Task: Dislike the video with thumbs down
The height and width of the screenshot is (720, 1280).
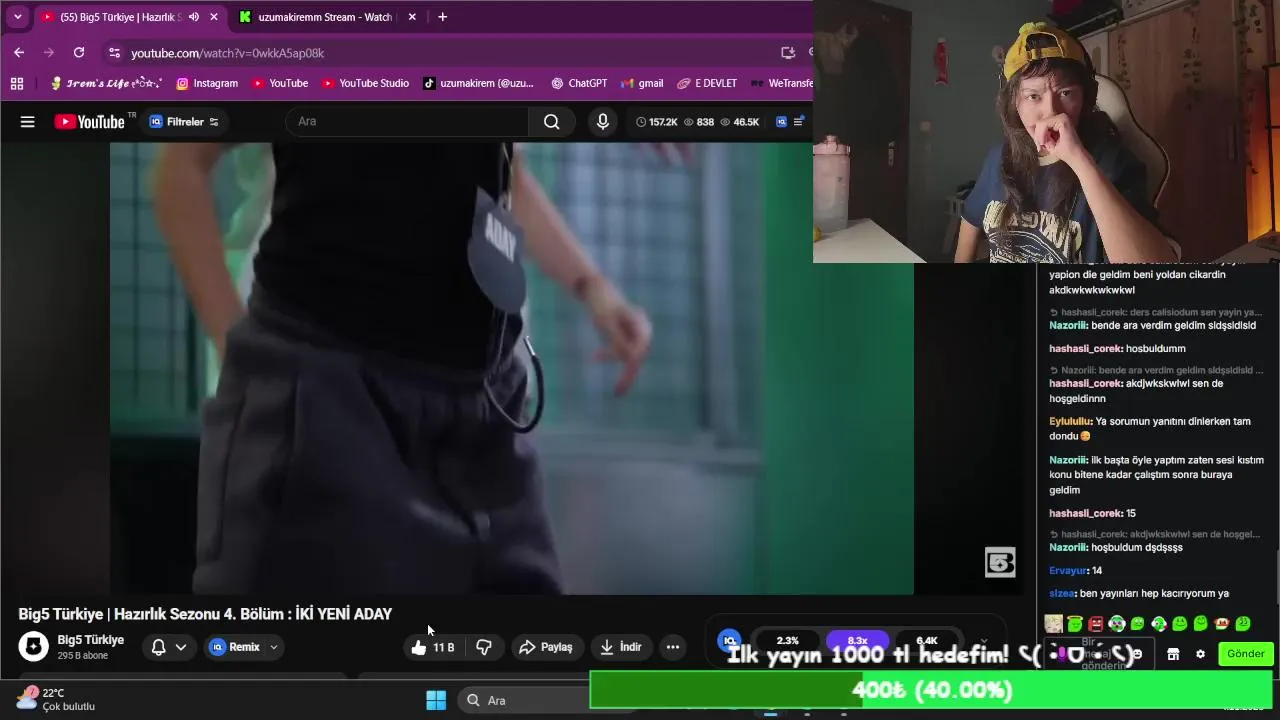Action: (484, 647)
